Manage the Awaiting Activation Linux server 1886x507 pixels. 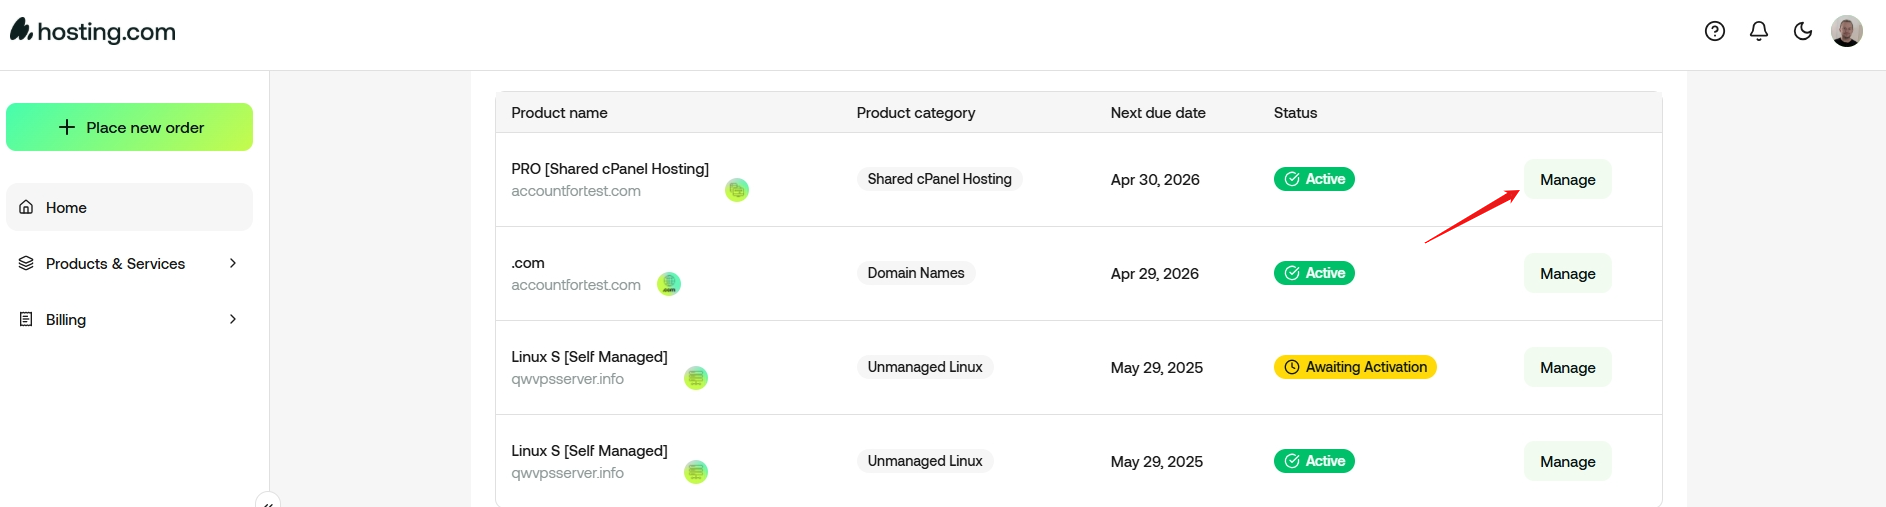1567,367
